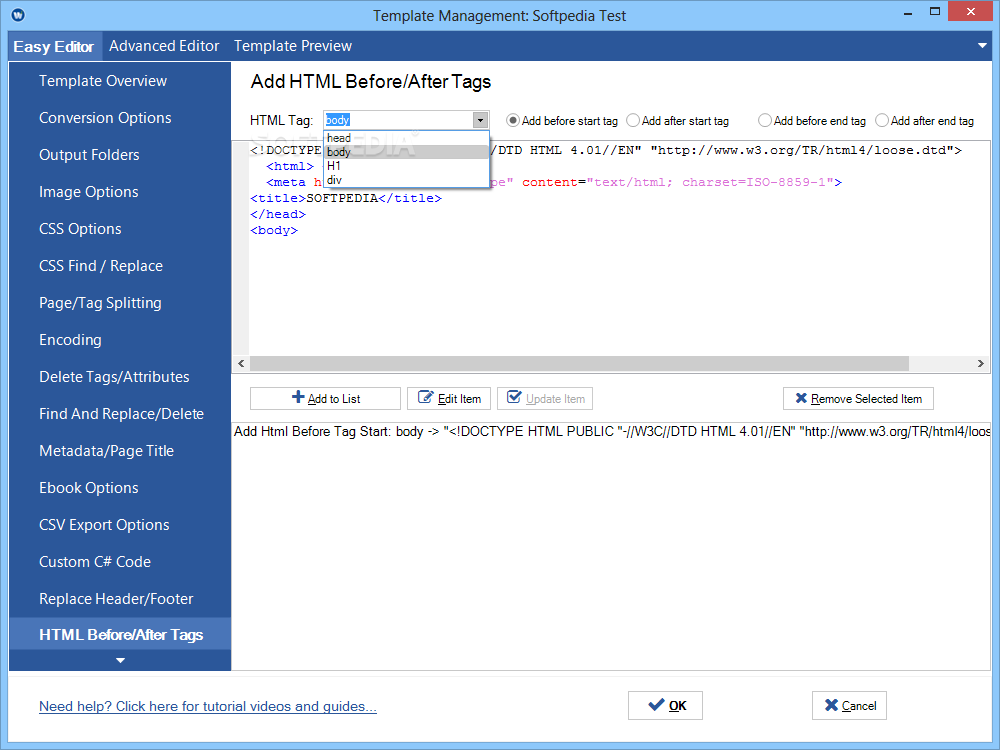
Task: Click the checkmark icon on Update Item
Action: click(514, 397)
